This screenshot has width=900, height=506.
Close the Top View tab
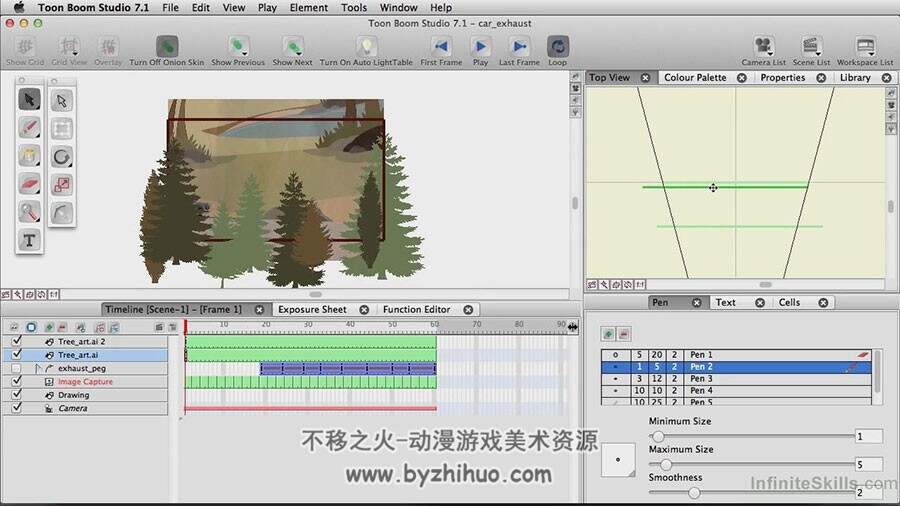coord(645,77)
